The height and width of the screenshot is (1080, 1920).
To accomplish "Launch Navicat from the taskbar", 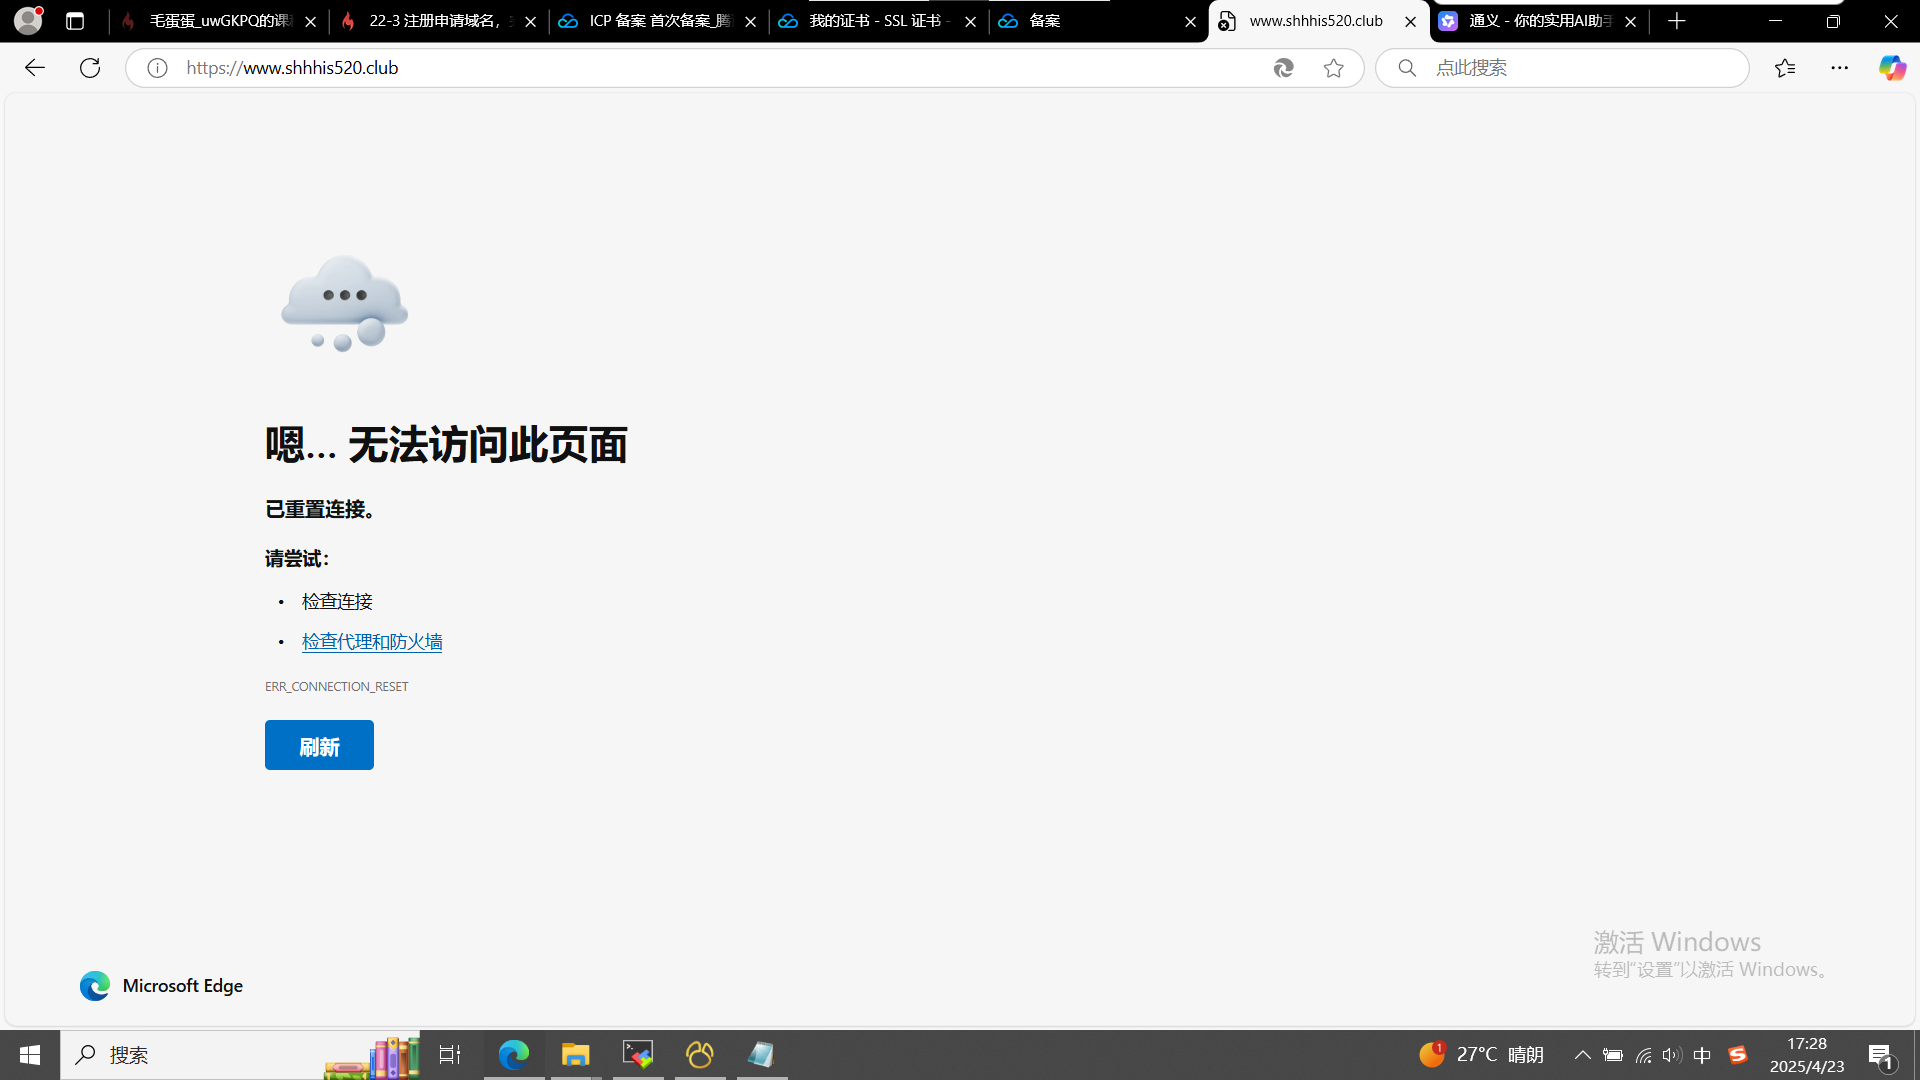I will click(699, 1054).
